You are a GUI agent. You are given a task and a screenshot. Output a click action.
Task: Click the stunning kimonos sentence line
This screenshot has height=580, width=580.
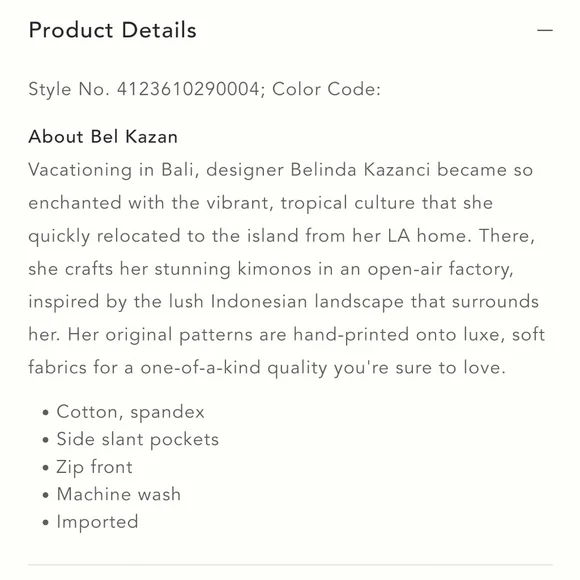point(271,269)
